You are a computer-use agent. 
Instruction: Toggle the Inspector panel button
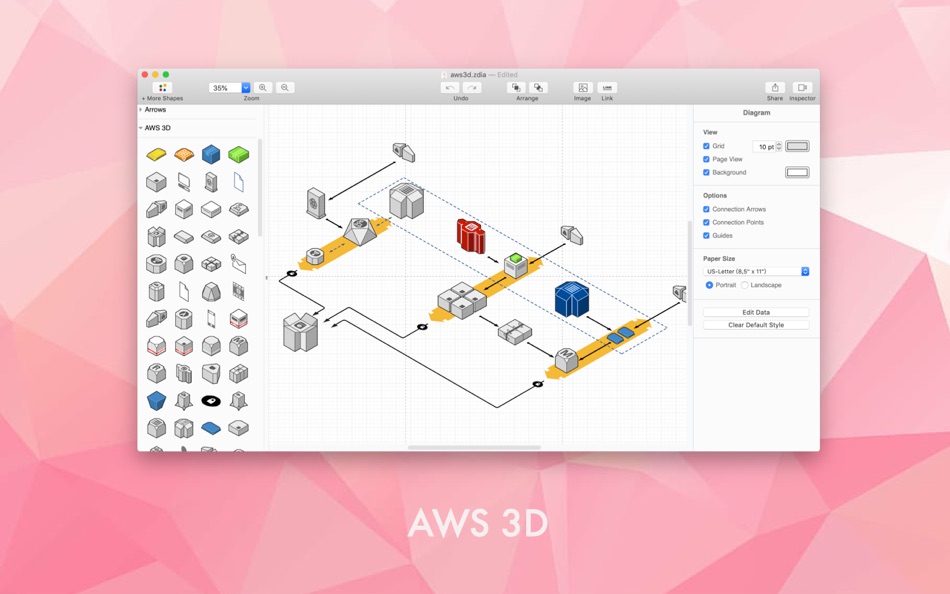coord(802,88)
